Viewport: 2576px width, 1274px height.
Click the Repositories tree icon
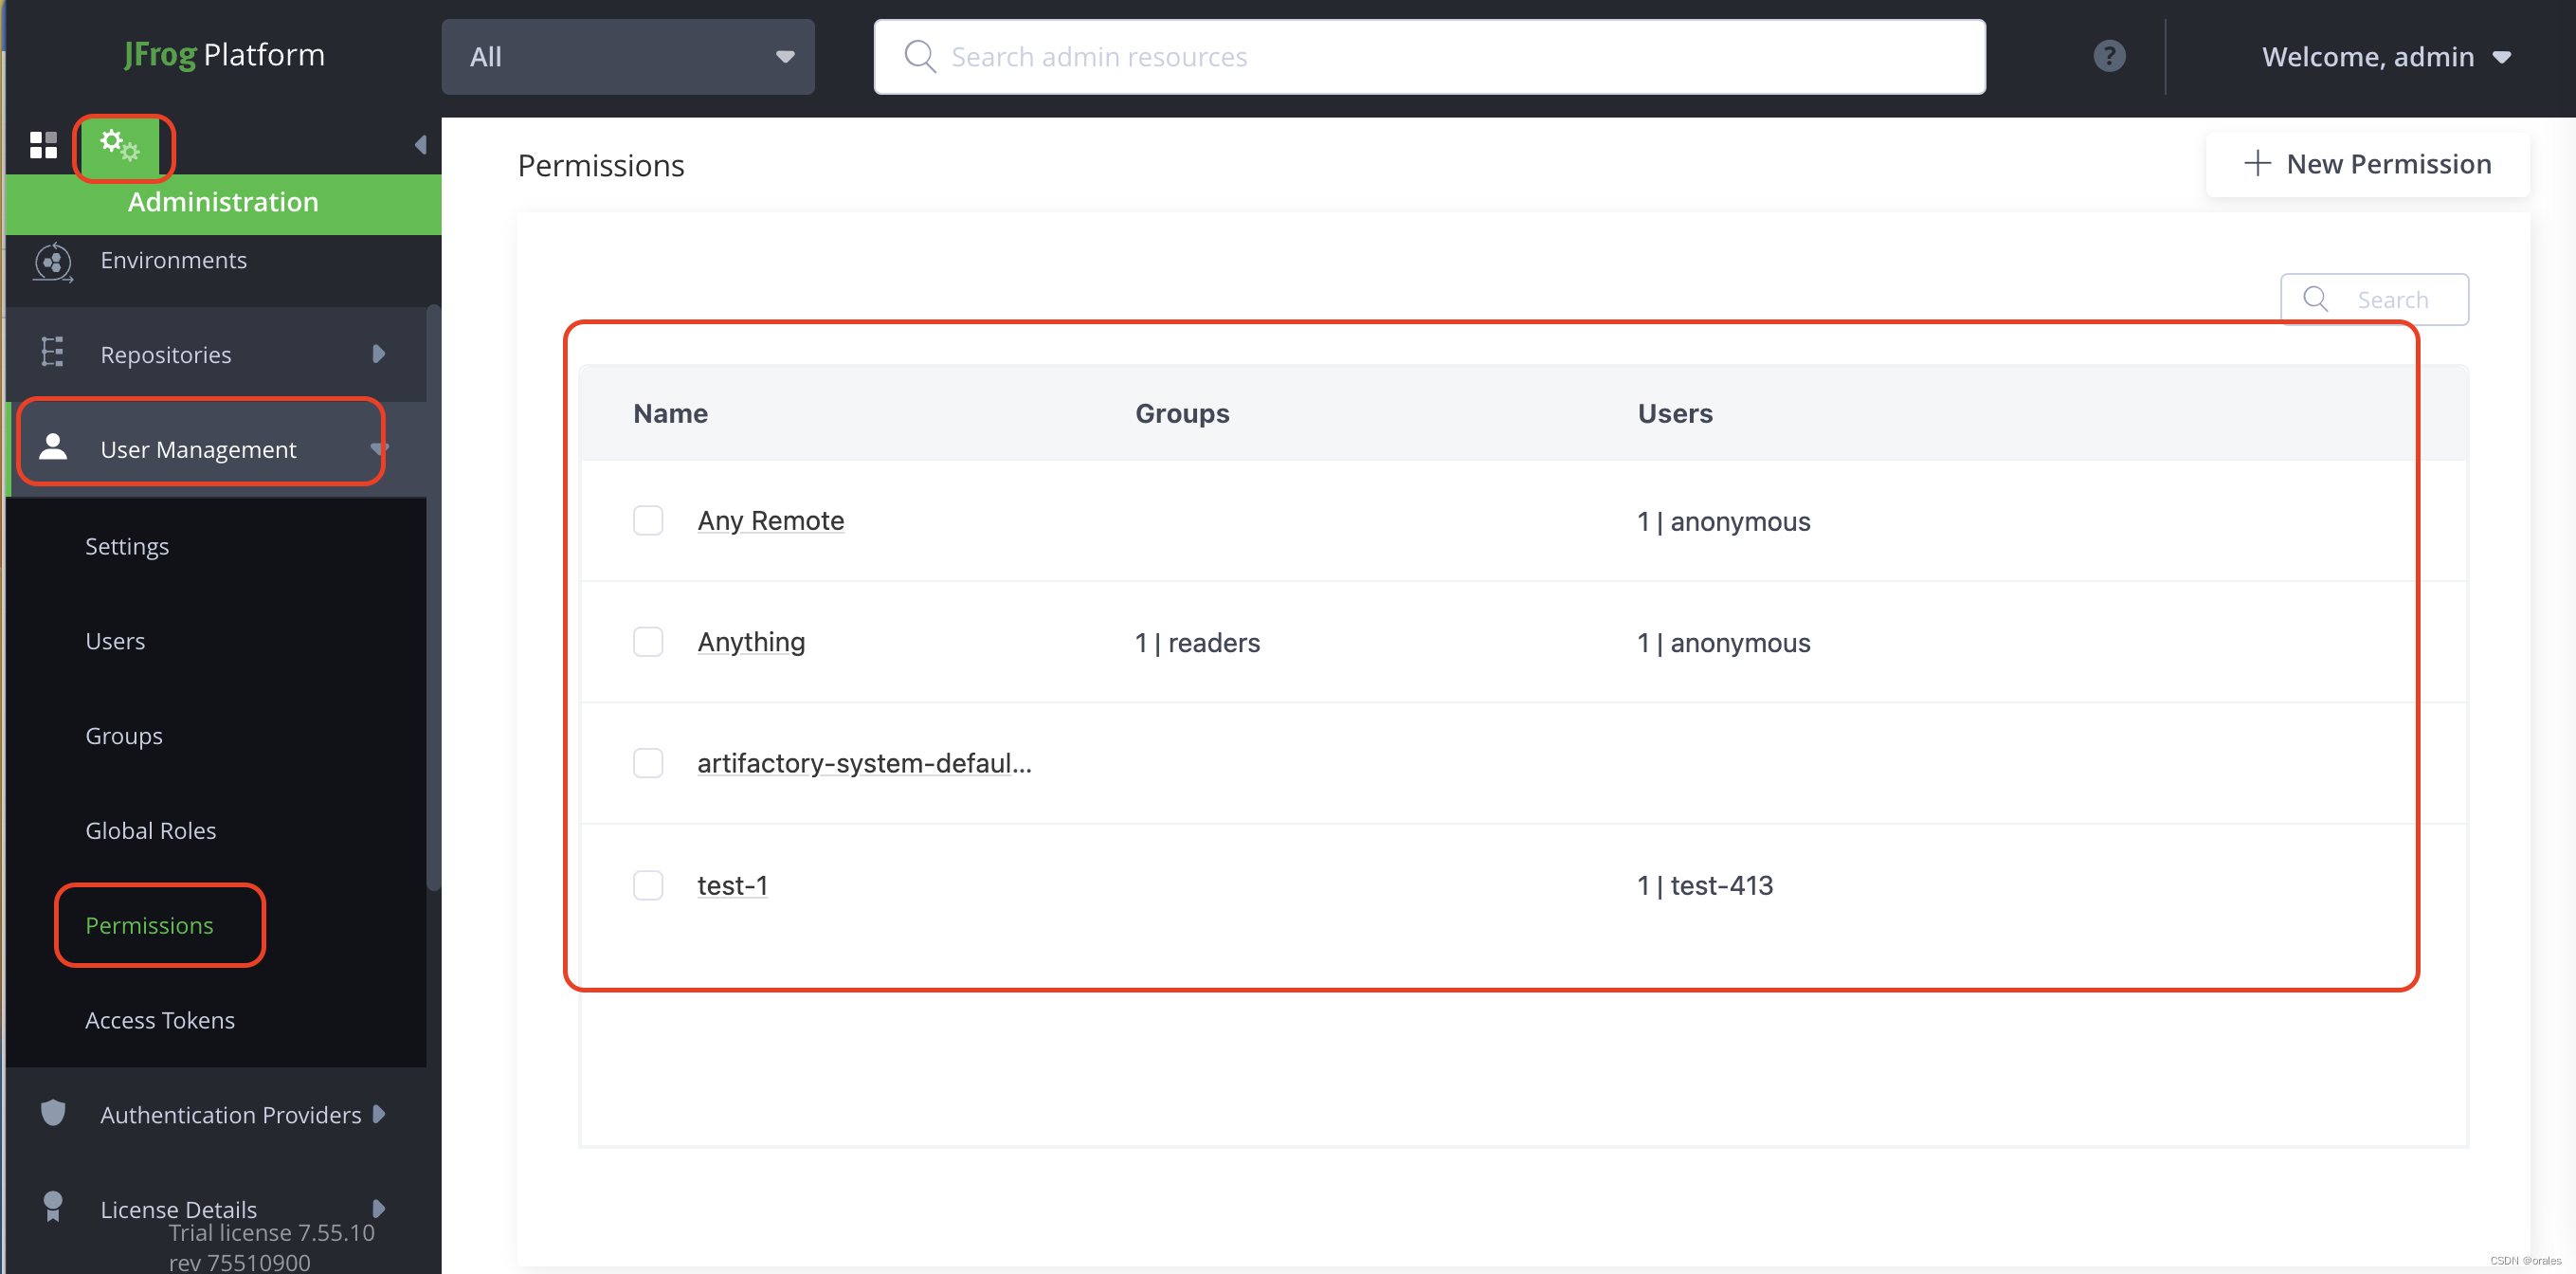point(52,354)
